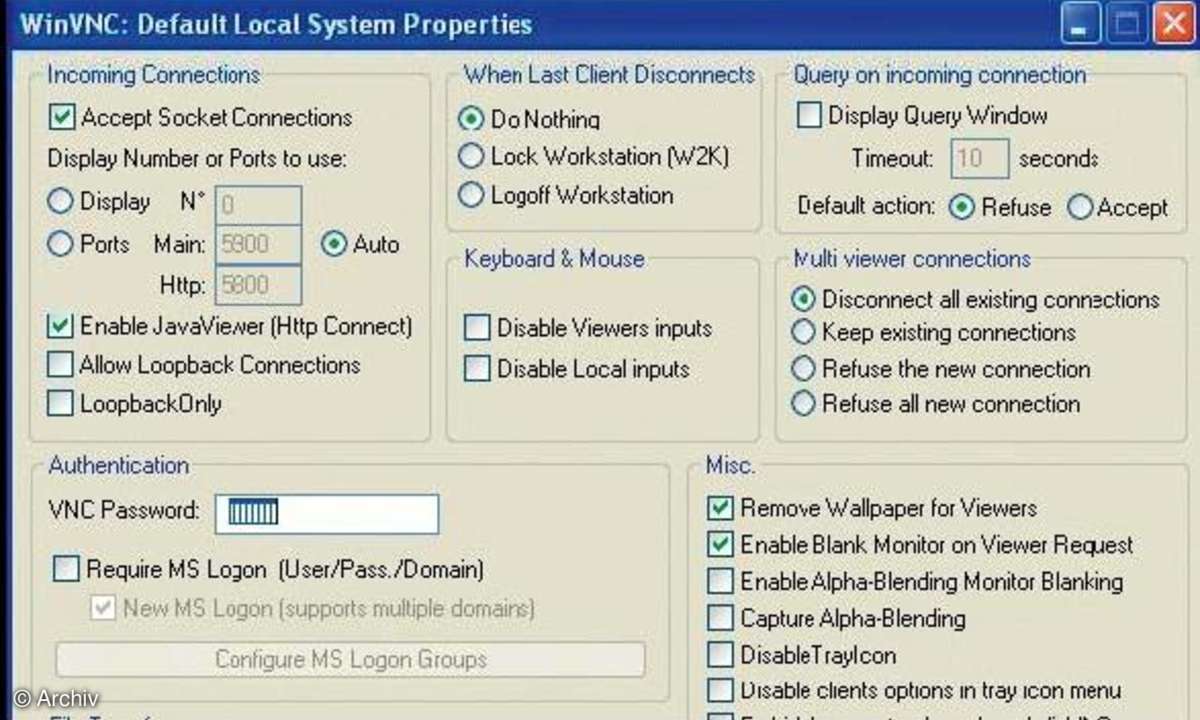Choose Refuse all new connection

pyautogui.click(x=803, y=404)
